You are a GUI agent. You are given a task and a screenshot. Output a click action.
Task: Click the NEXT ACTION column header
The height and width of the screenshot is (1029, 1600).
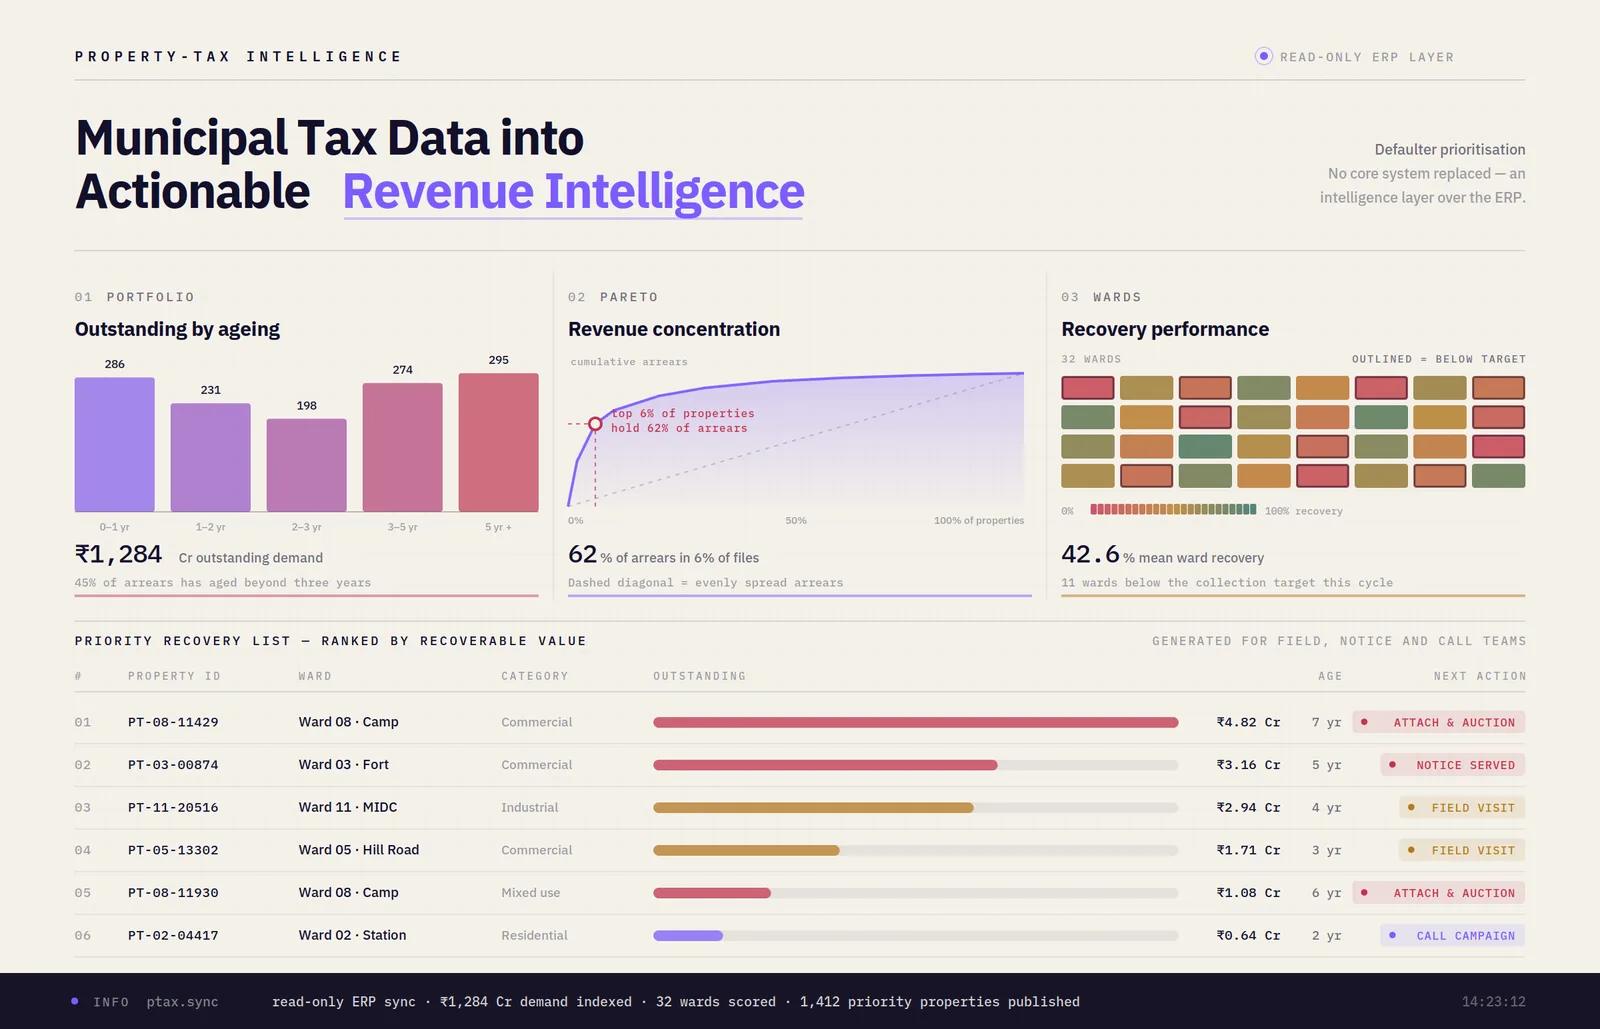coord(1480,677)
